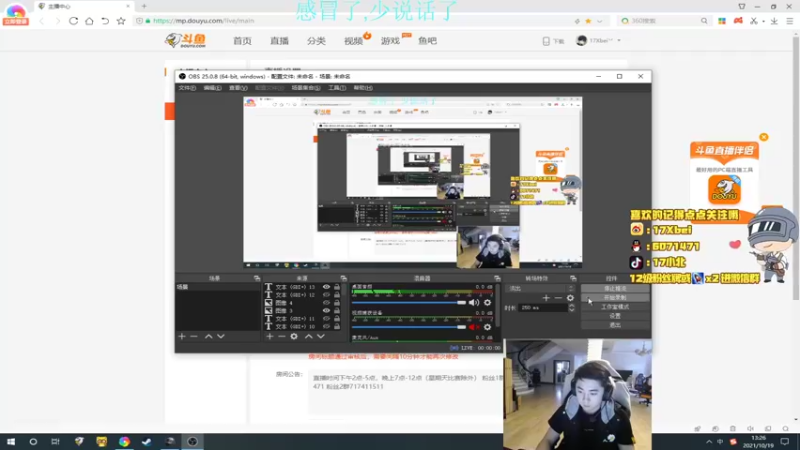Toggle visibility of source 文本 (GDI+) 13
This screenshot has width=800, height=450.
326,287
